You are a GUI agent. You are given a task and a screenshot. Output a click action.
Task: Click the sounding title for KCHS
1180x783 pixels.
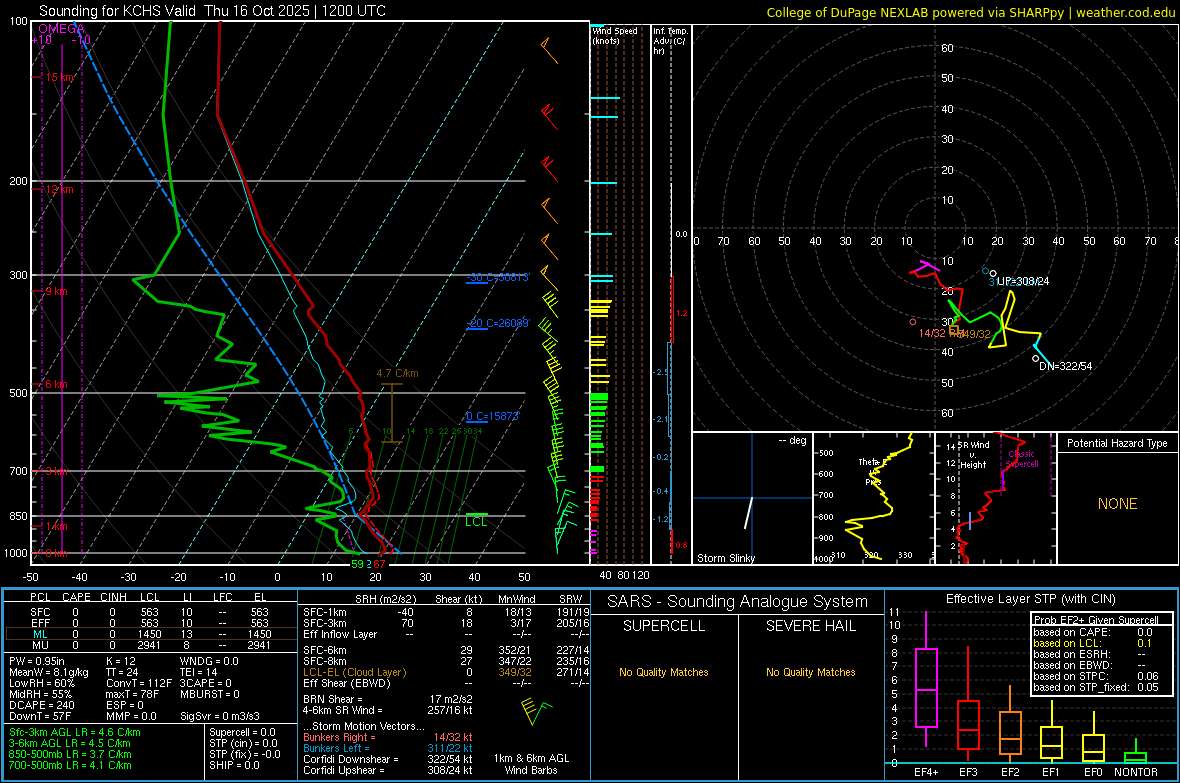pyautogui.click(x=212, y=11)
